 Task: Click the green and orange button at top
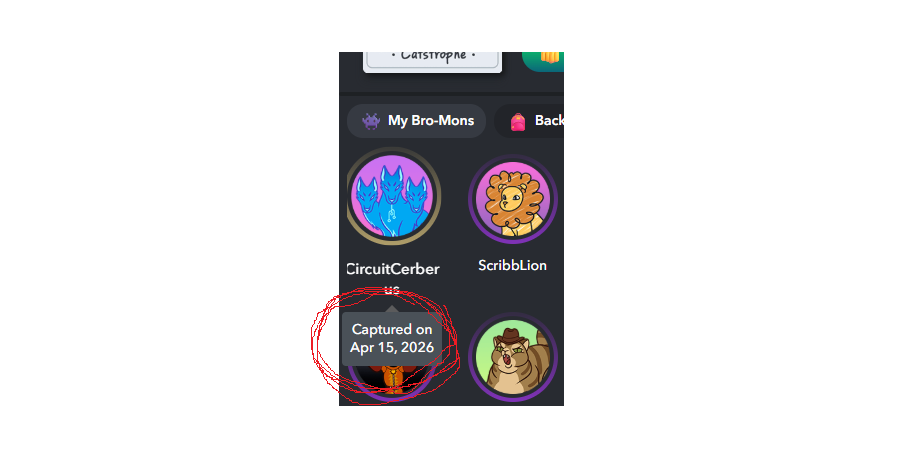coord(543,61)
